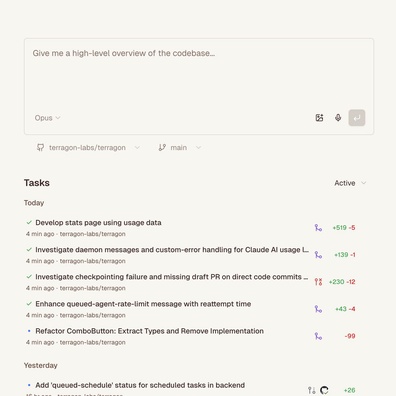Click the +519 -5 diff stats
Screen dimensions: 396x396
coord(344,228)
